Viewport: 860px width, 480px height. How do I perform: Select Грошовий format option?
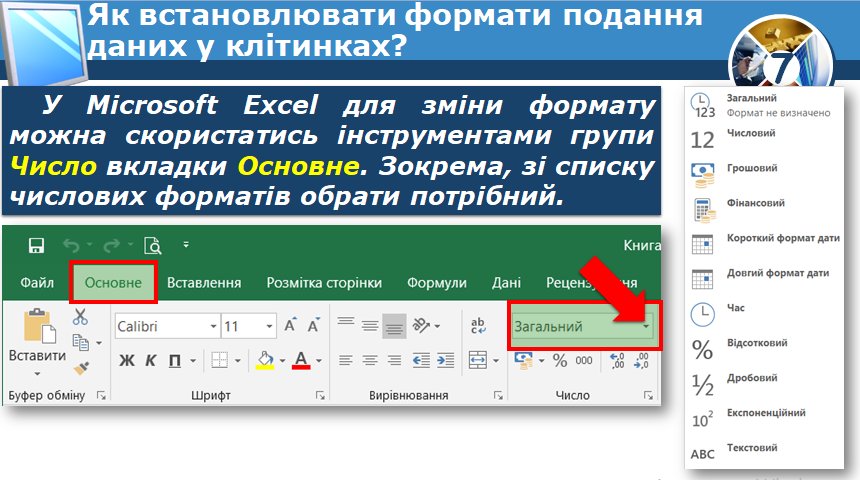click(764, 175)
